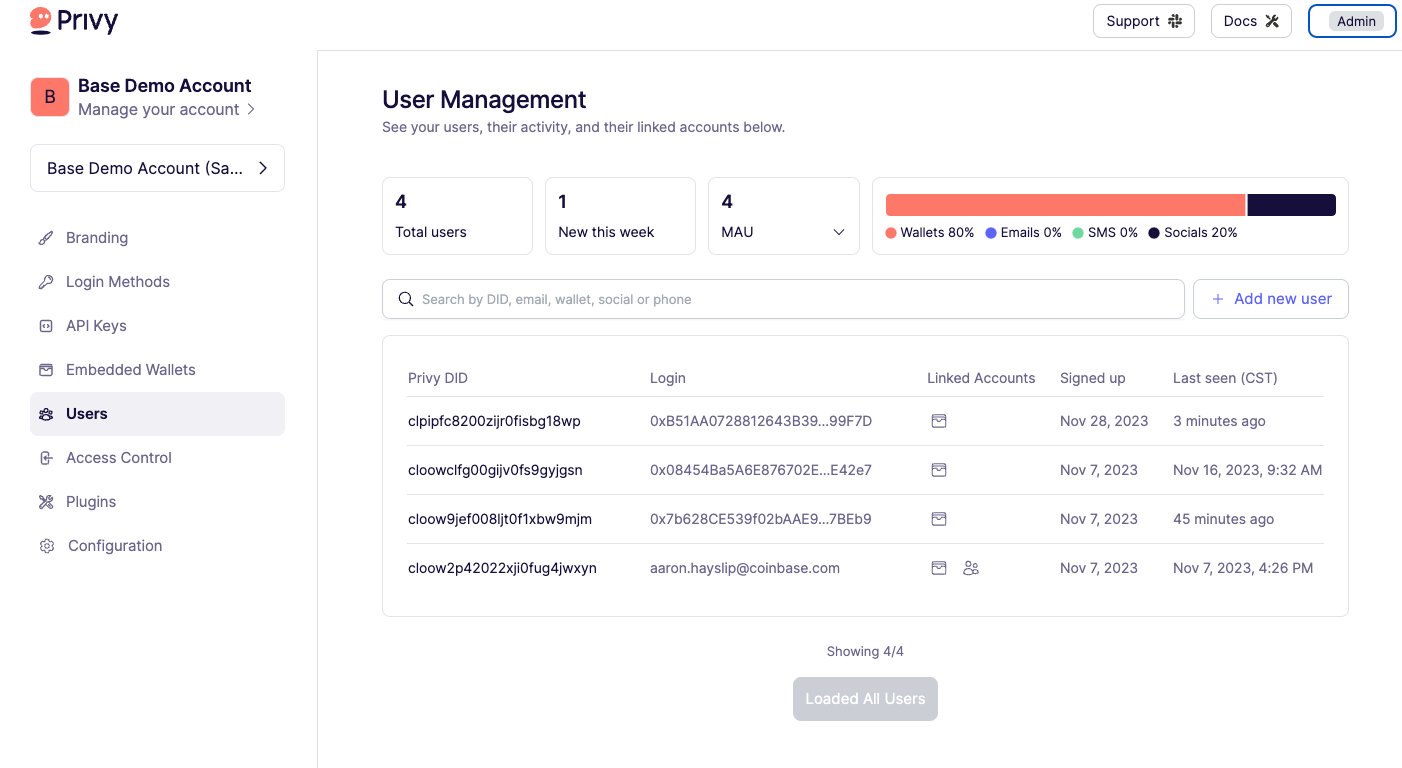Select user cloowclfg00gijv0fs9gyjgsn
This screenshot has height=768, width=1402.
495,470
